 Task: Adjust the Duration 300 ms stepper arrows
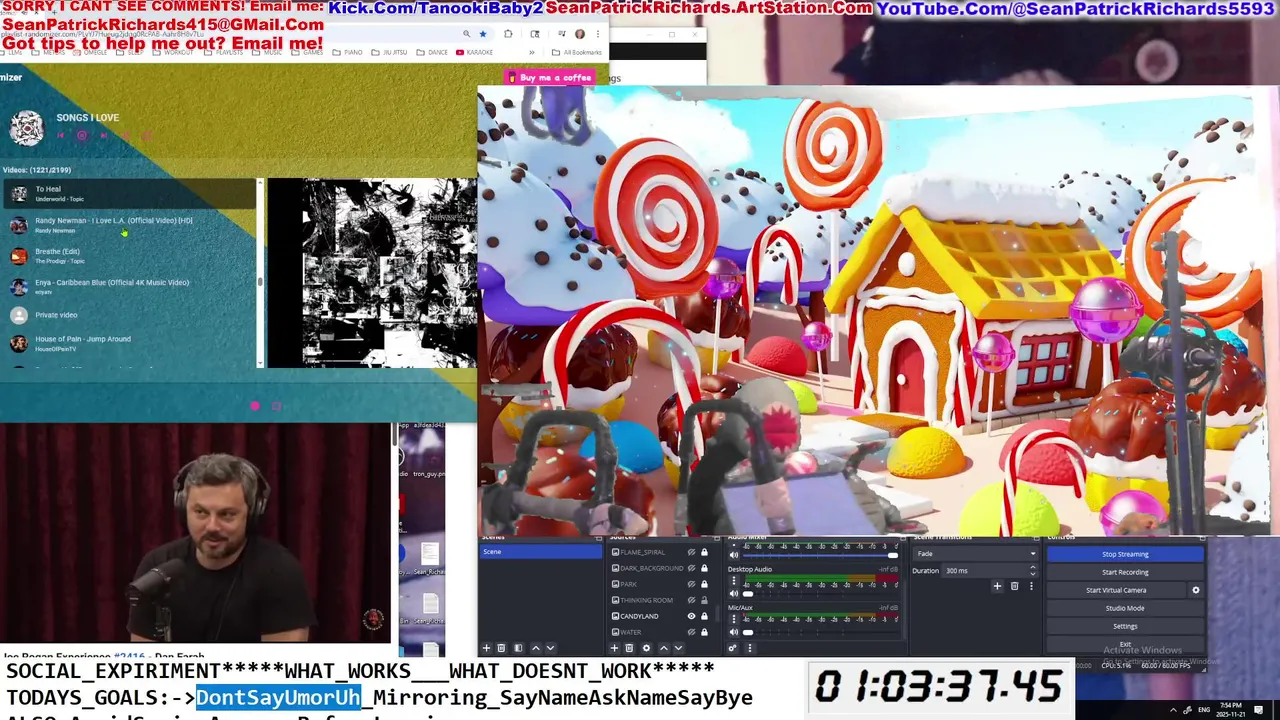(x=1033, y=571)
